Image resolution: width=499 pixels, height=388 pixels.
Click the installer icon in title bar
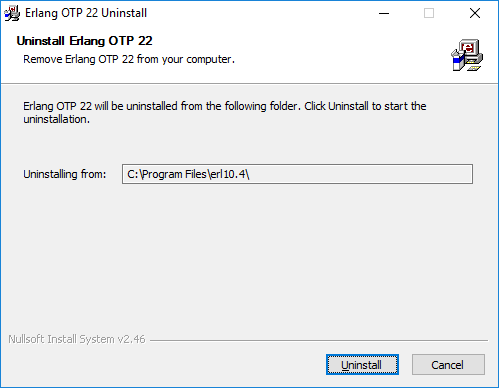click(x=12, y=13)
